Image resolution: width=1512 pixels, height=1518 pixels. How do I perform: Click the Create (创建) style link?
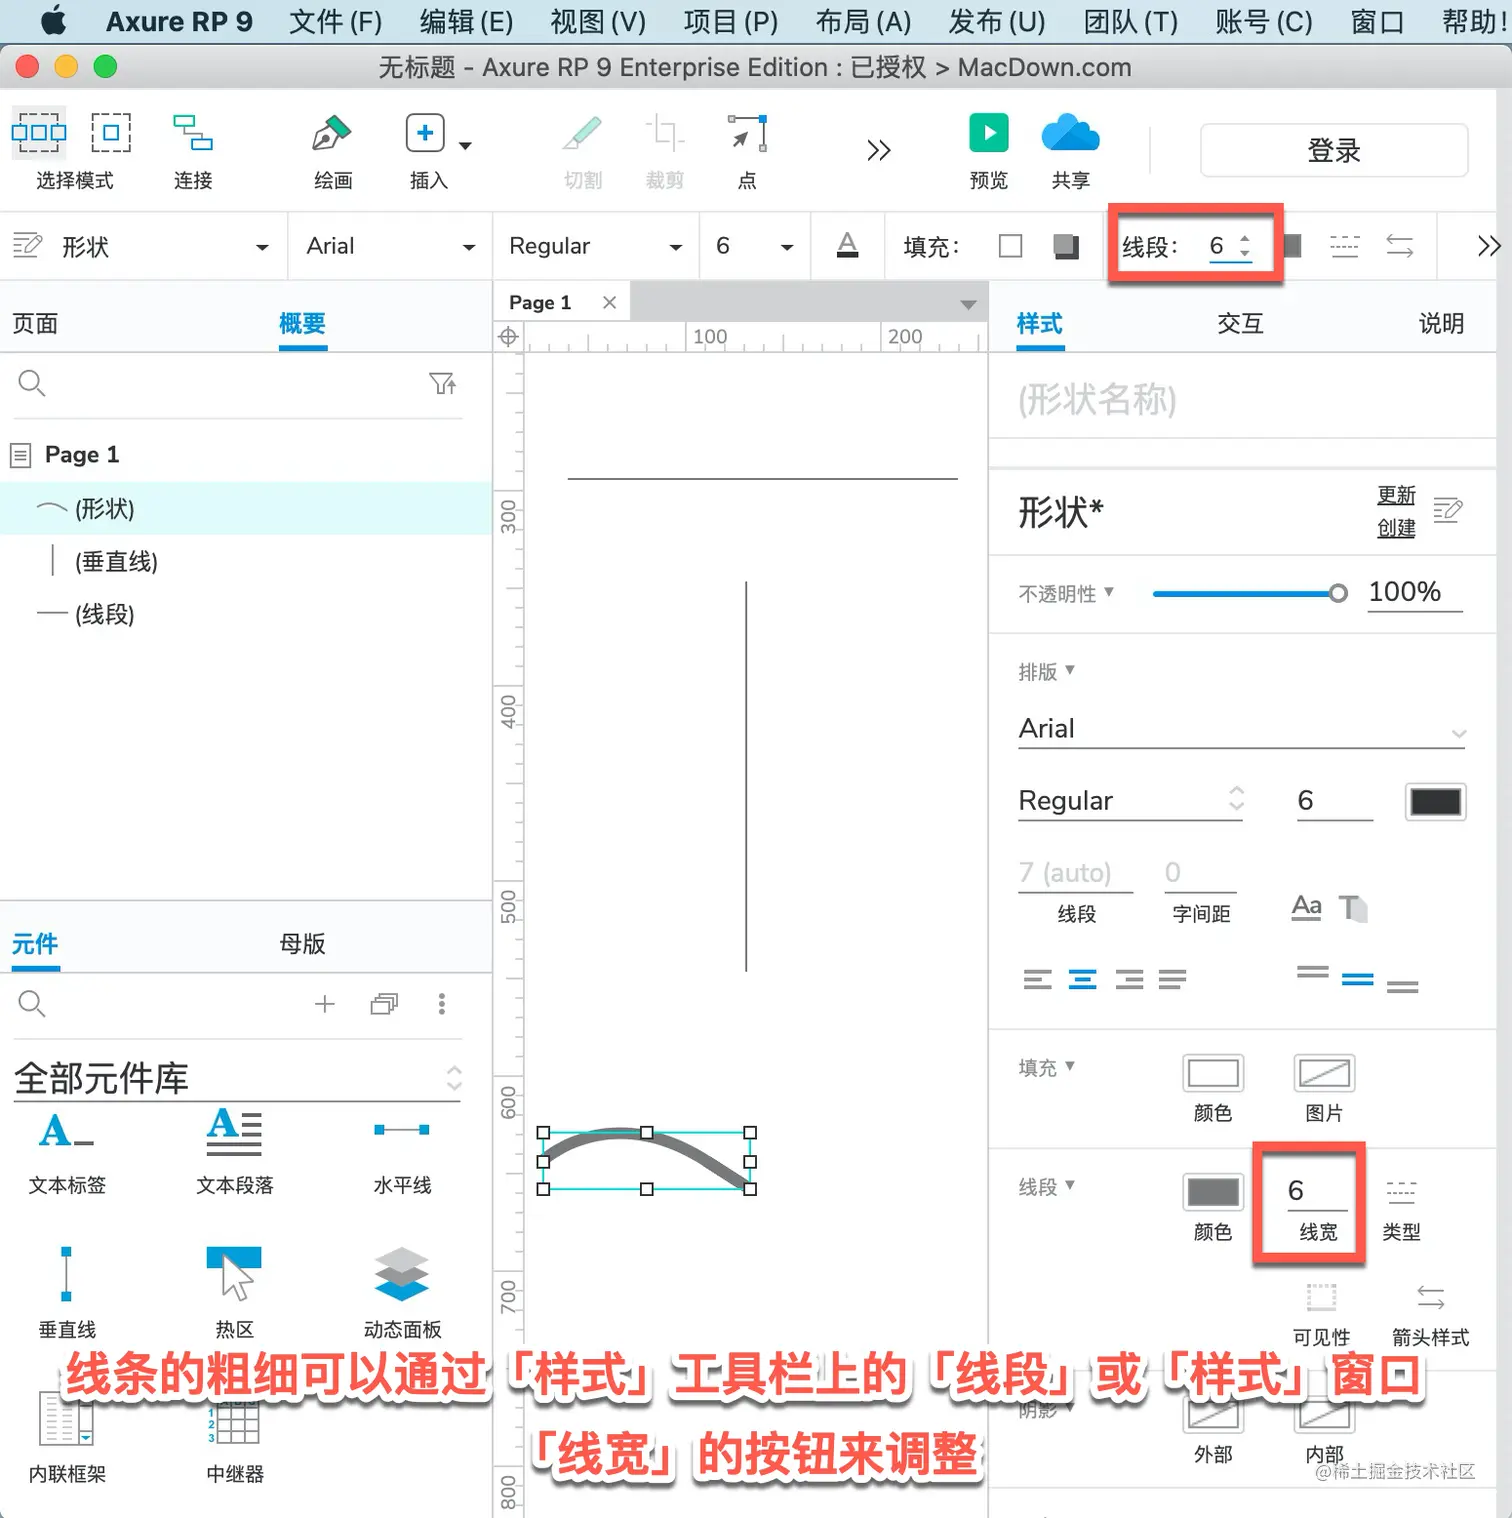(1396, 528)
